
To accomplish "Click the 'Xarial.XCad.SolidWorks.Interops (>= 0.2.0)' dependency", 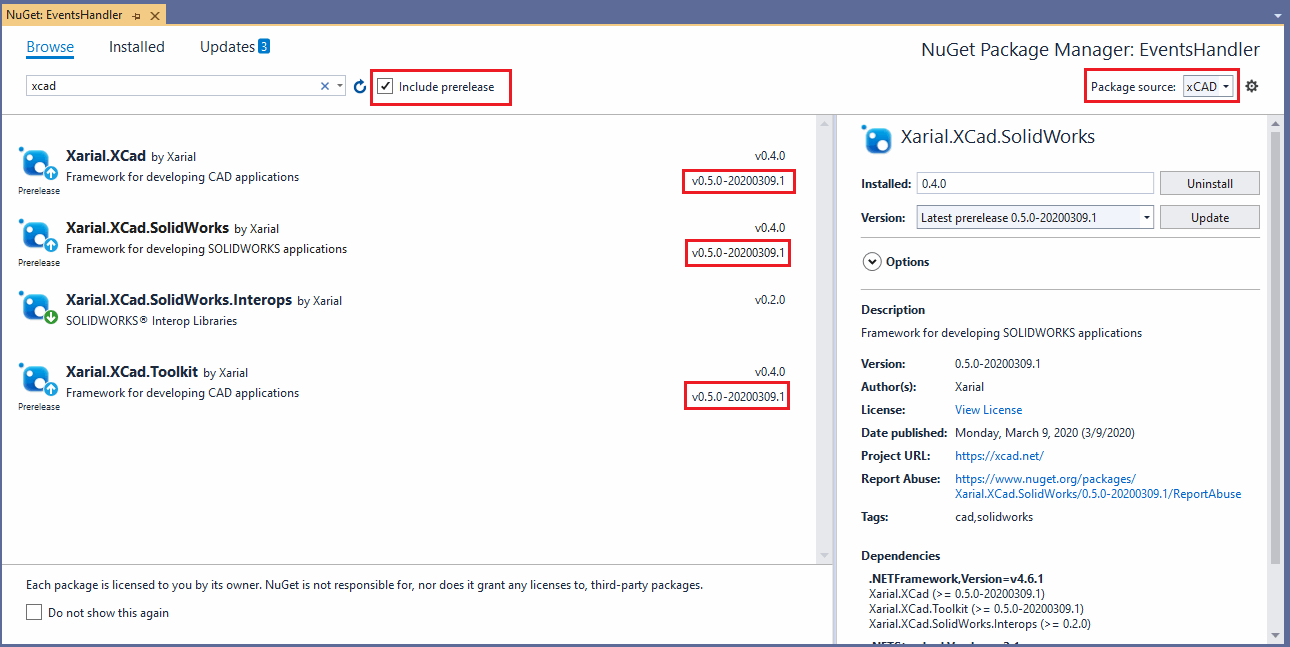I will click(x=980, y=623).
